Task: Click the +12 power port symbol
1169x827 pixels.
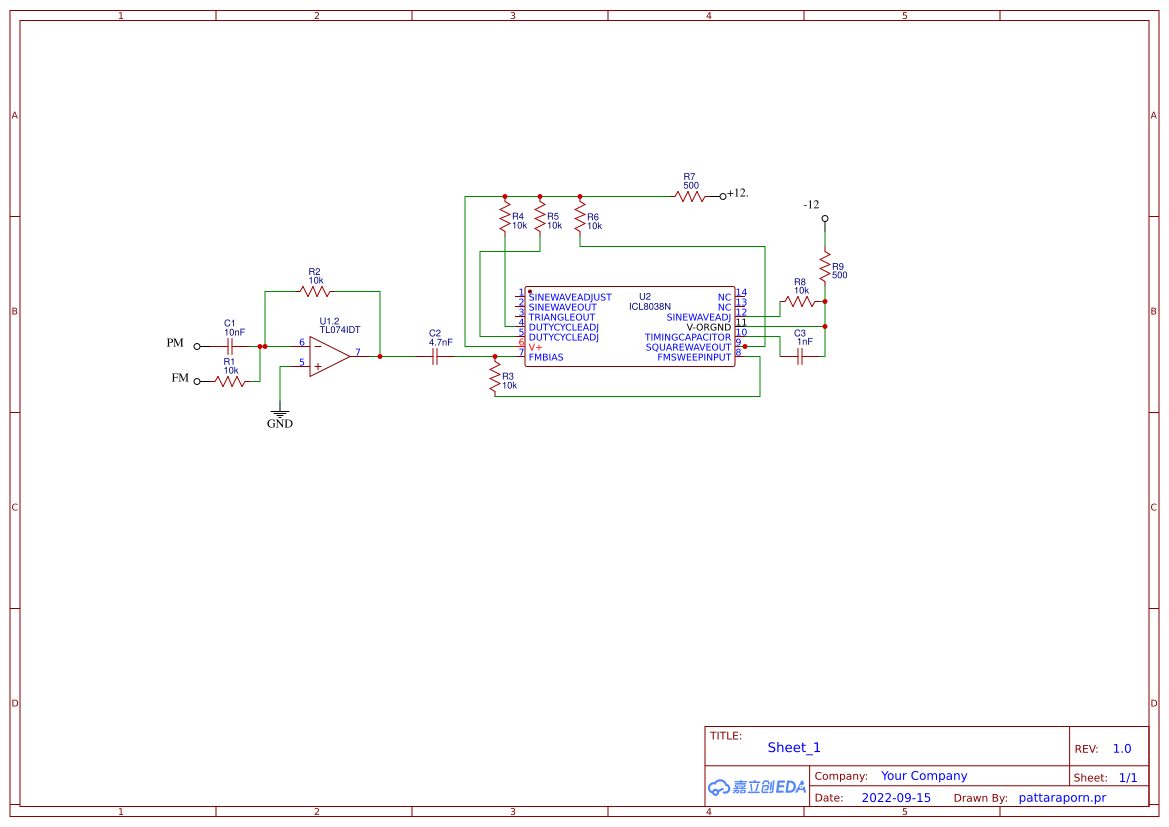Action: (725, 195)
